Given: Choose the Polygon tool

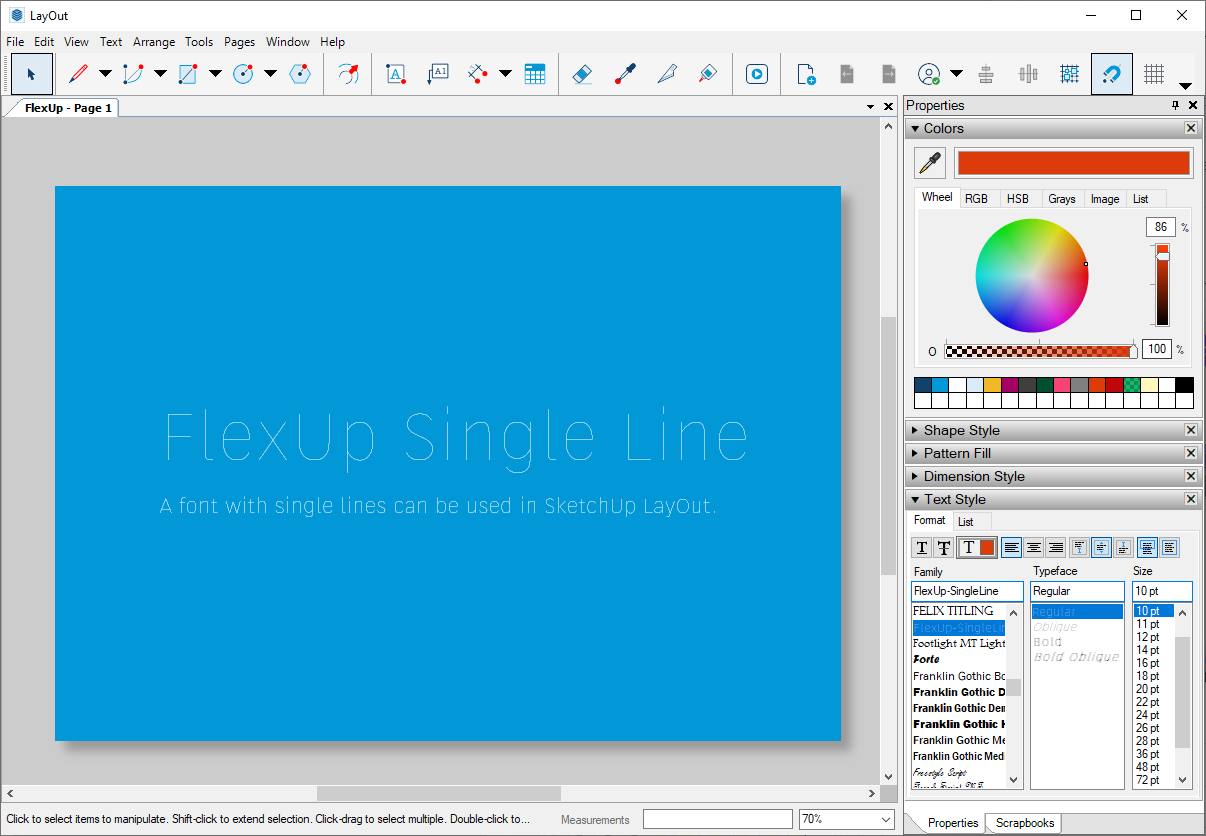Looking at the screenshot, I should click(299, 74).
